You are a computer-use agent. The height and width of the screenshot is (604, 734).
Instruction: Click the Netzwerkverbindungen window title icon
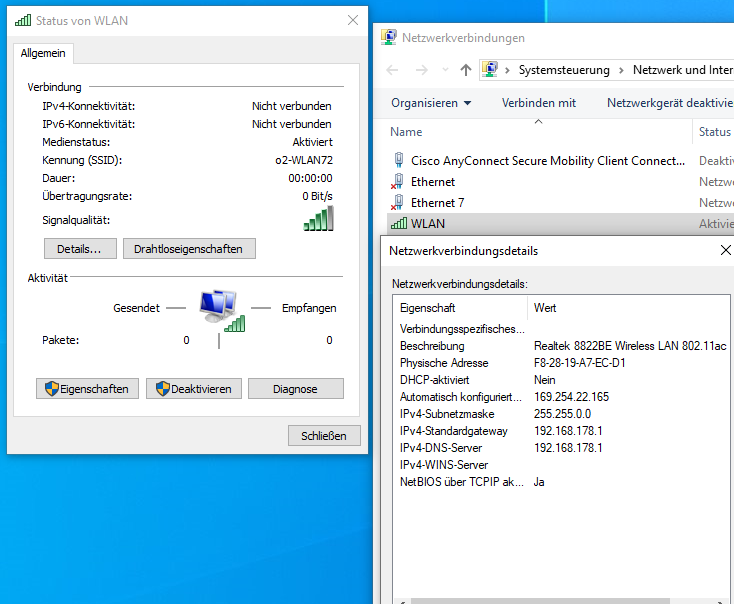[x=389, y=37]
